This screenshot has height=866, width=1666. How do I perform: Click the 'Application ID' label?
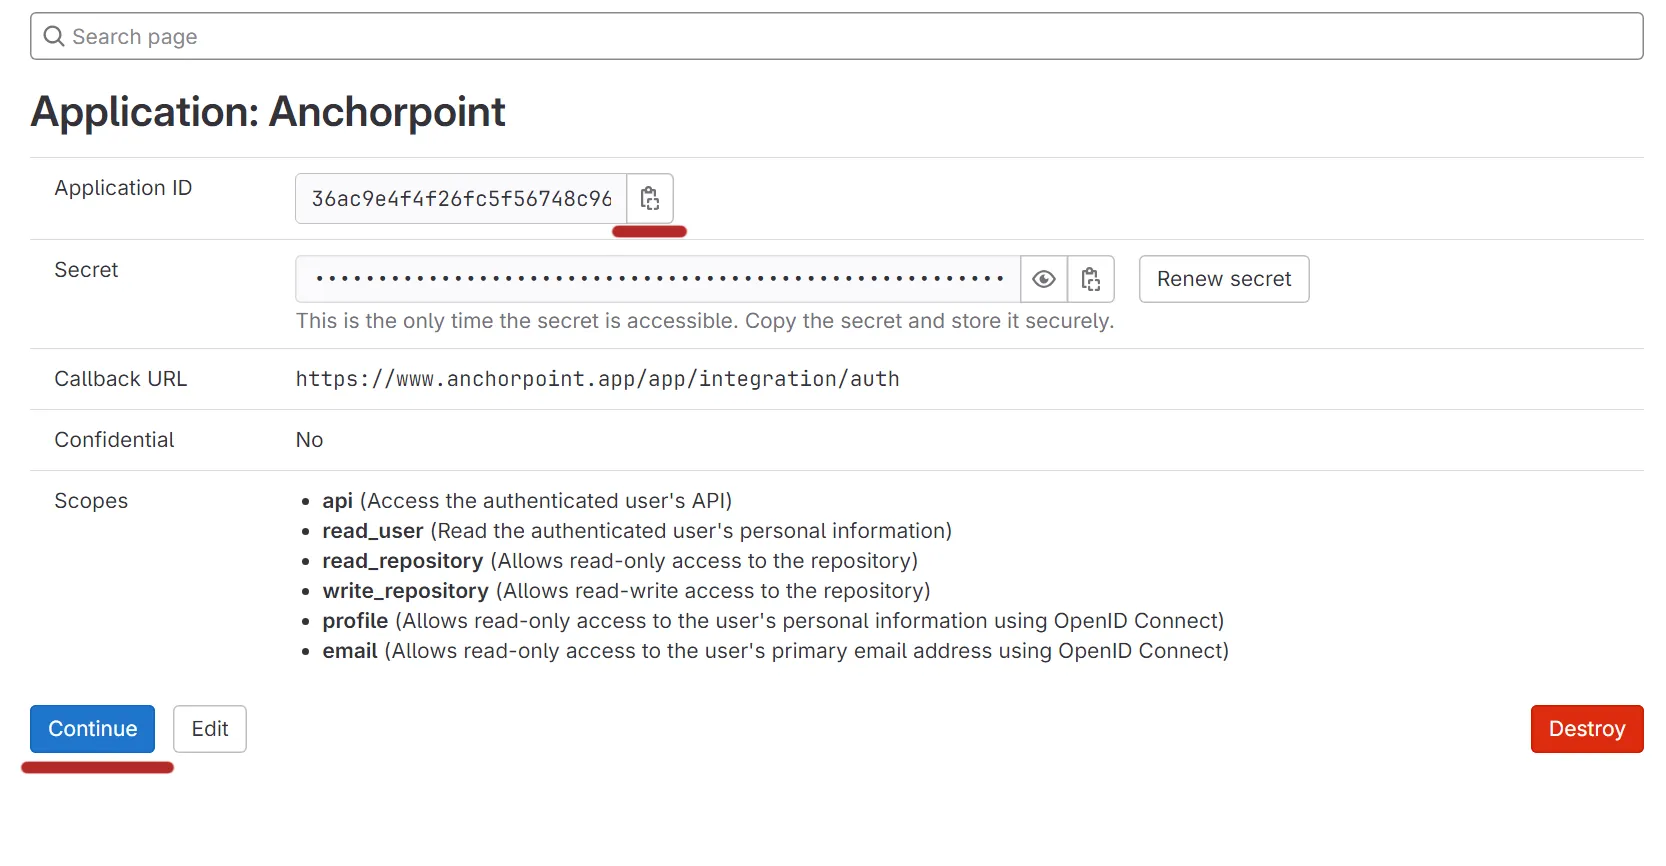click(123, 188)
